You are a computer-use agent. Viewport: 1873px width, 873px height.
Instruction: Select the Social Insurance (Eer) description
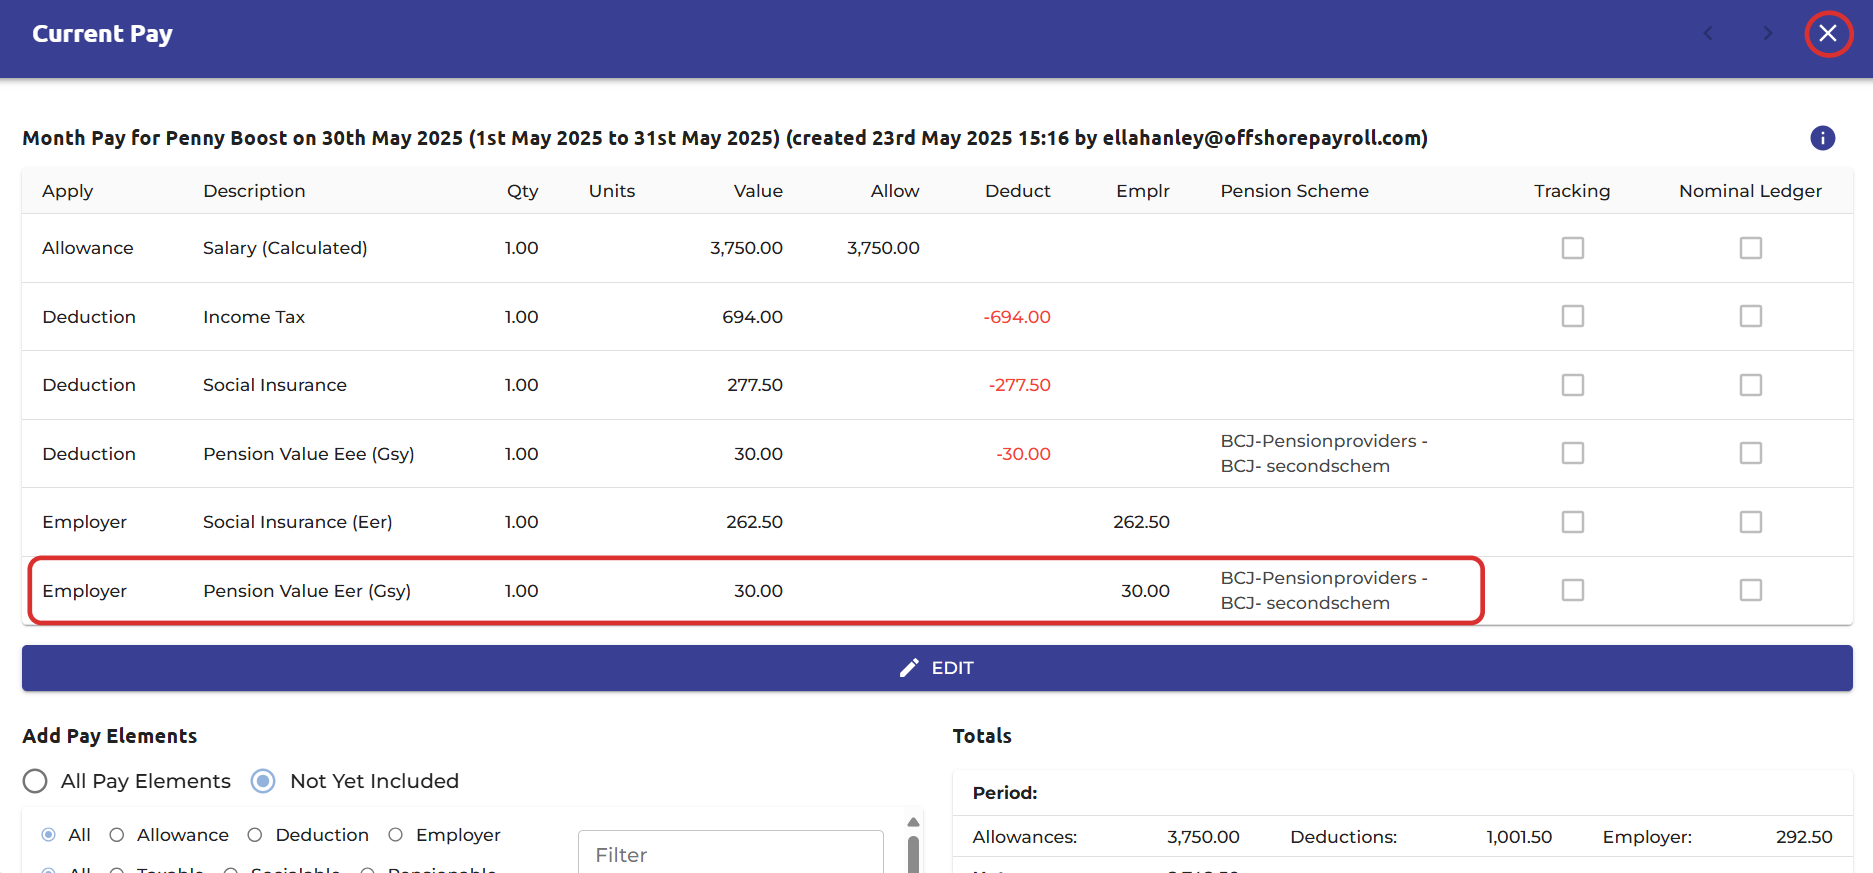(x=298, y=522)
